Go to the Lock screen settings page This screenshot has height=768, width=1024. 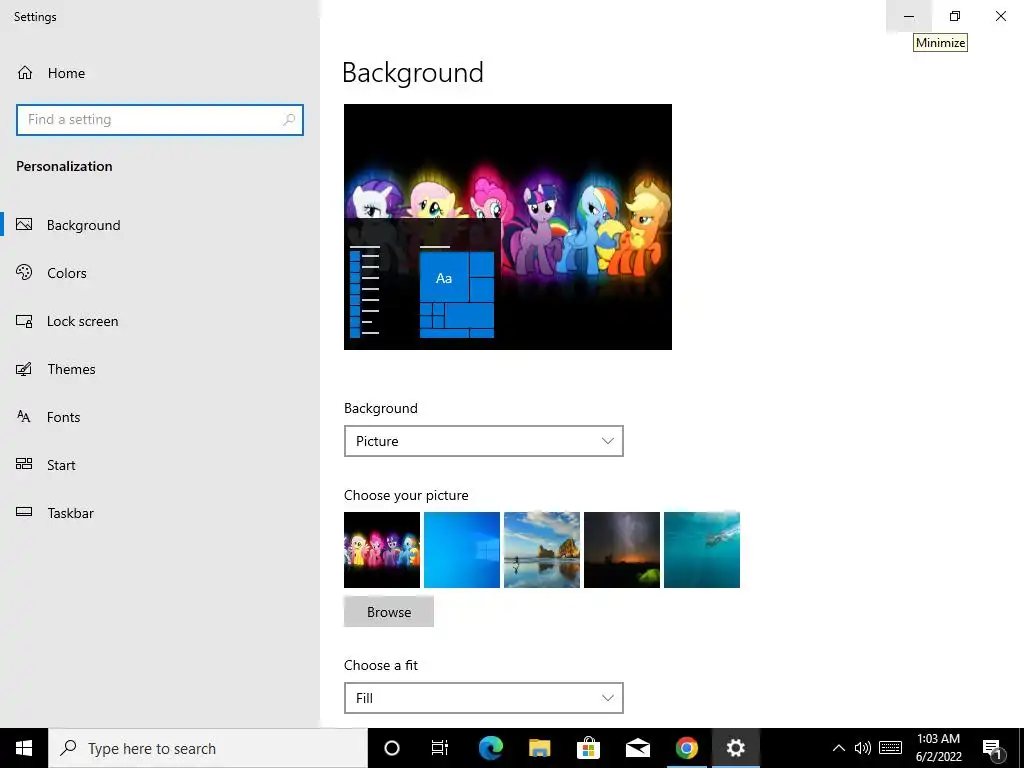click(82, 321)
